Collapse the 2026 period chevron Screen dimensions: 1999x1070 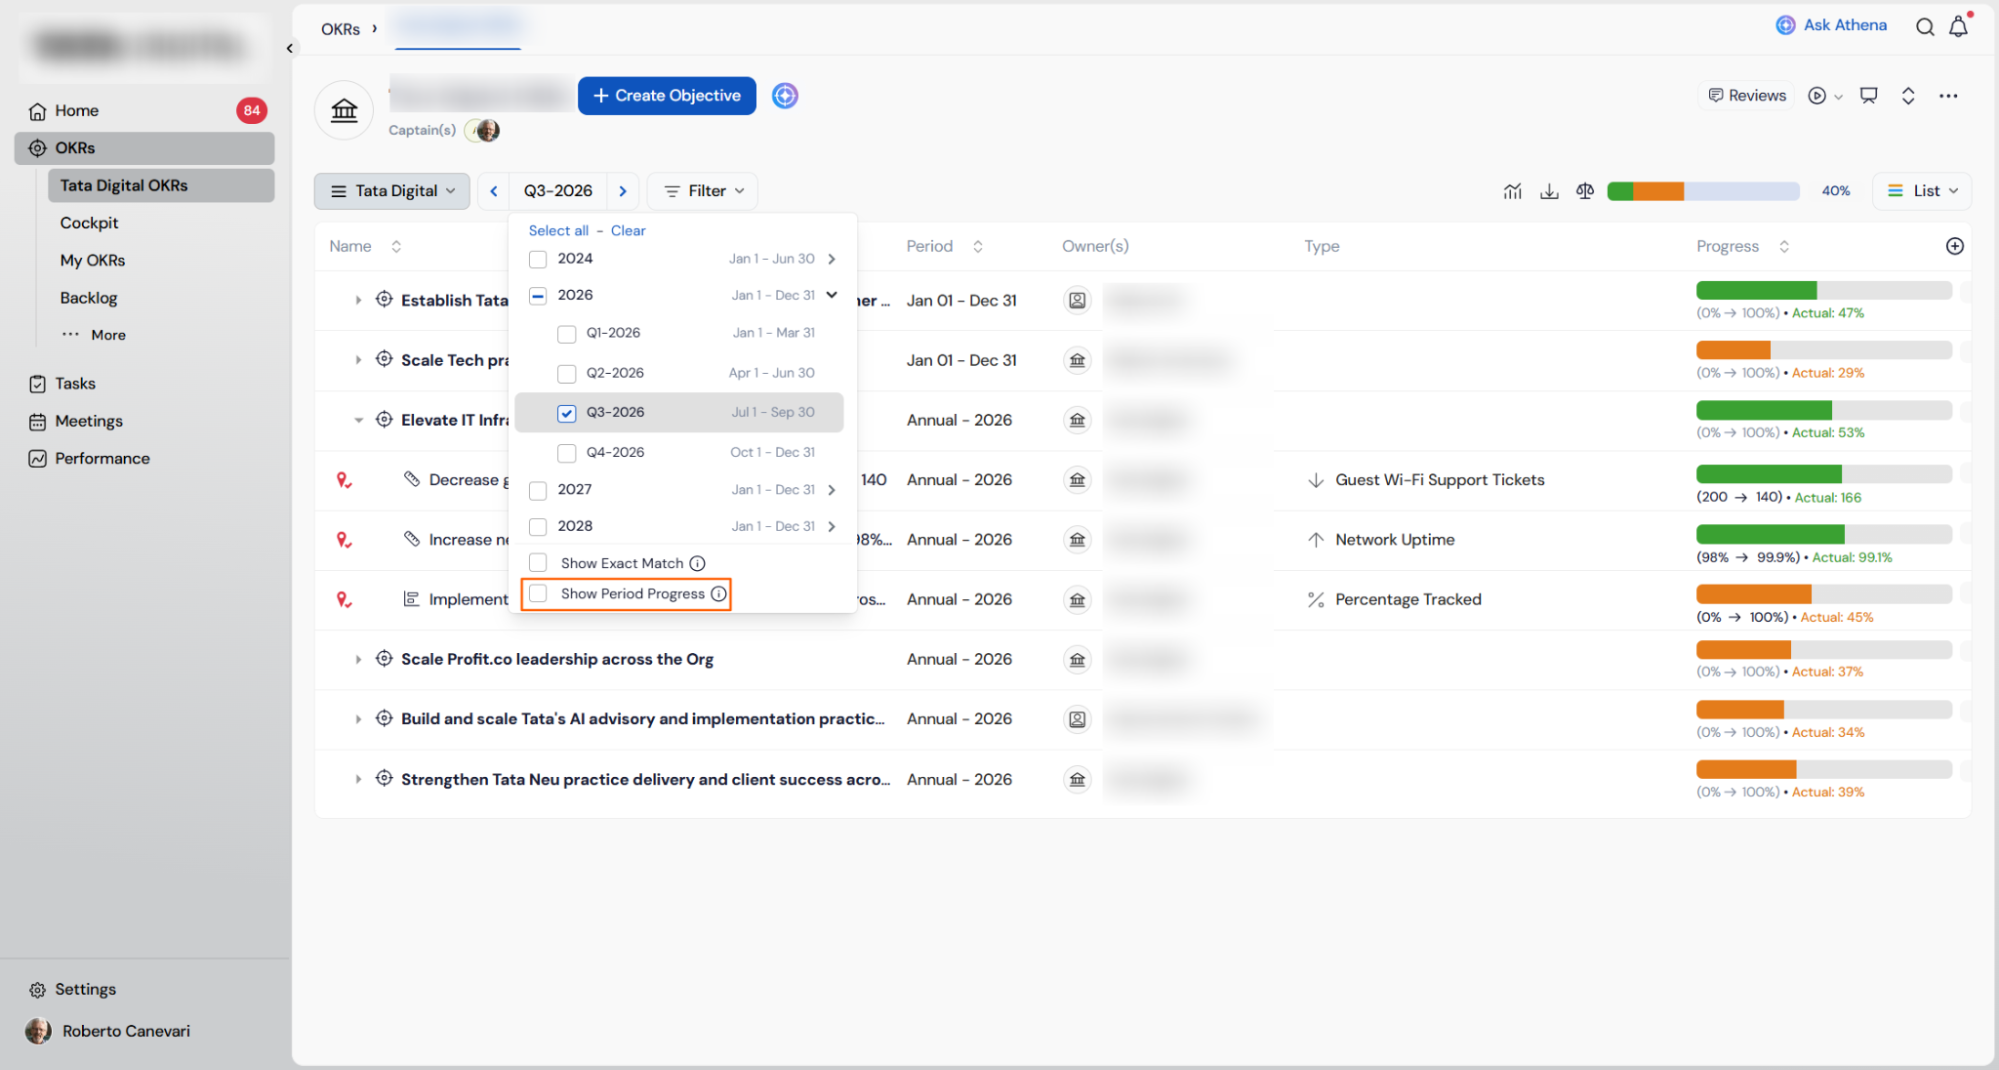832,295
